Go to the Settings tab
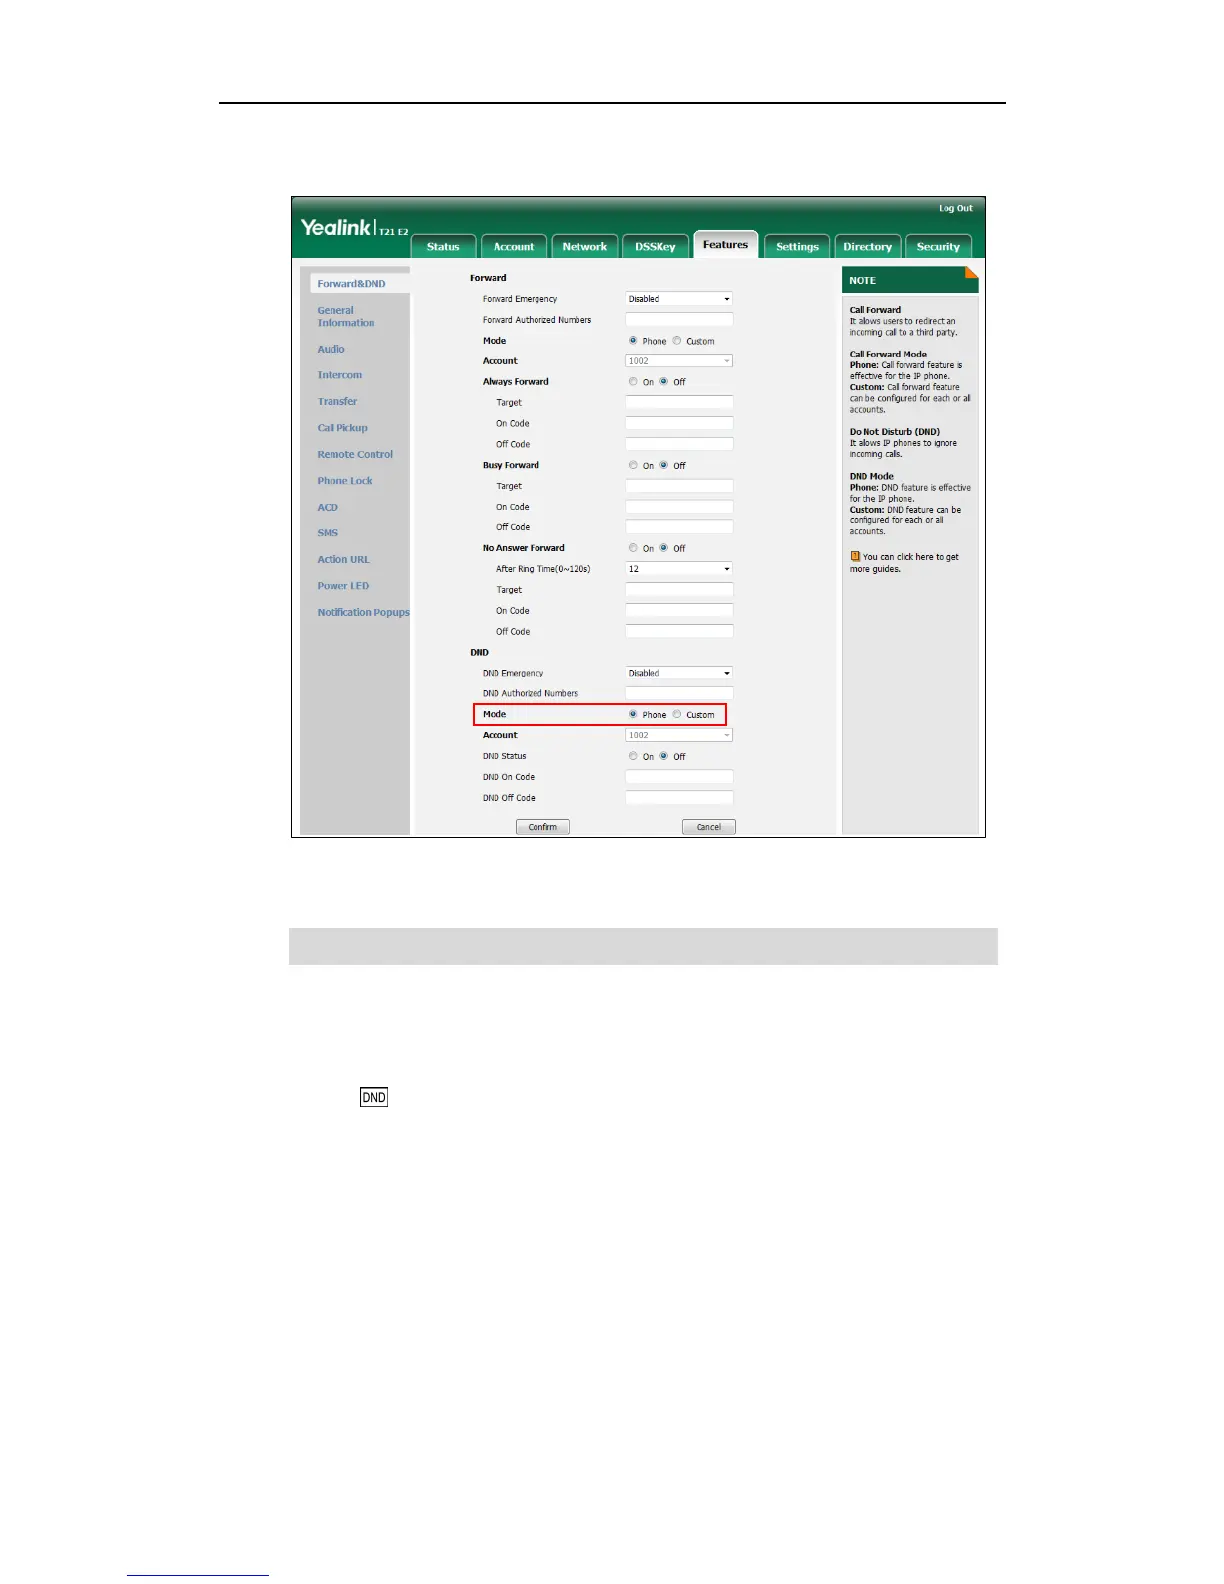The height and width of the screenshot is (1584, 1224). pyautogui.click(x=797, y=246)
